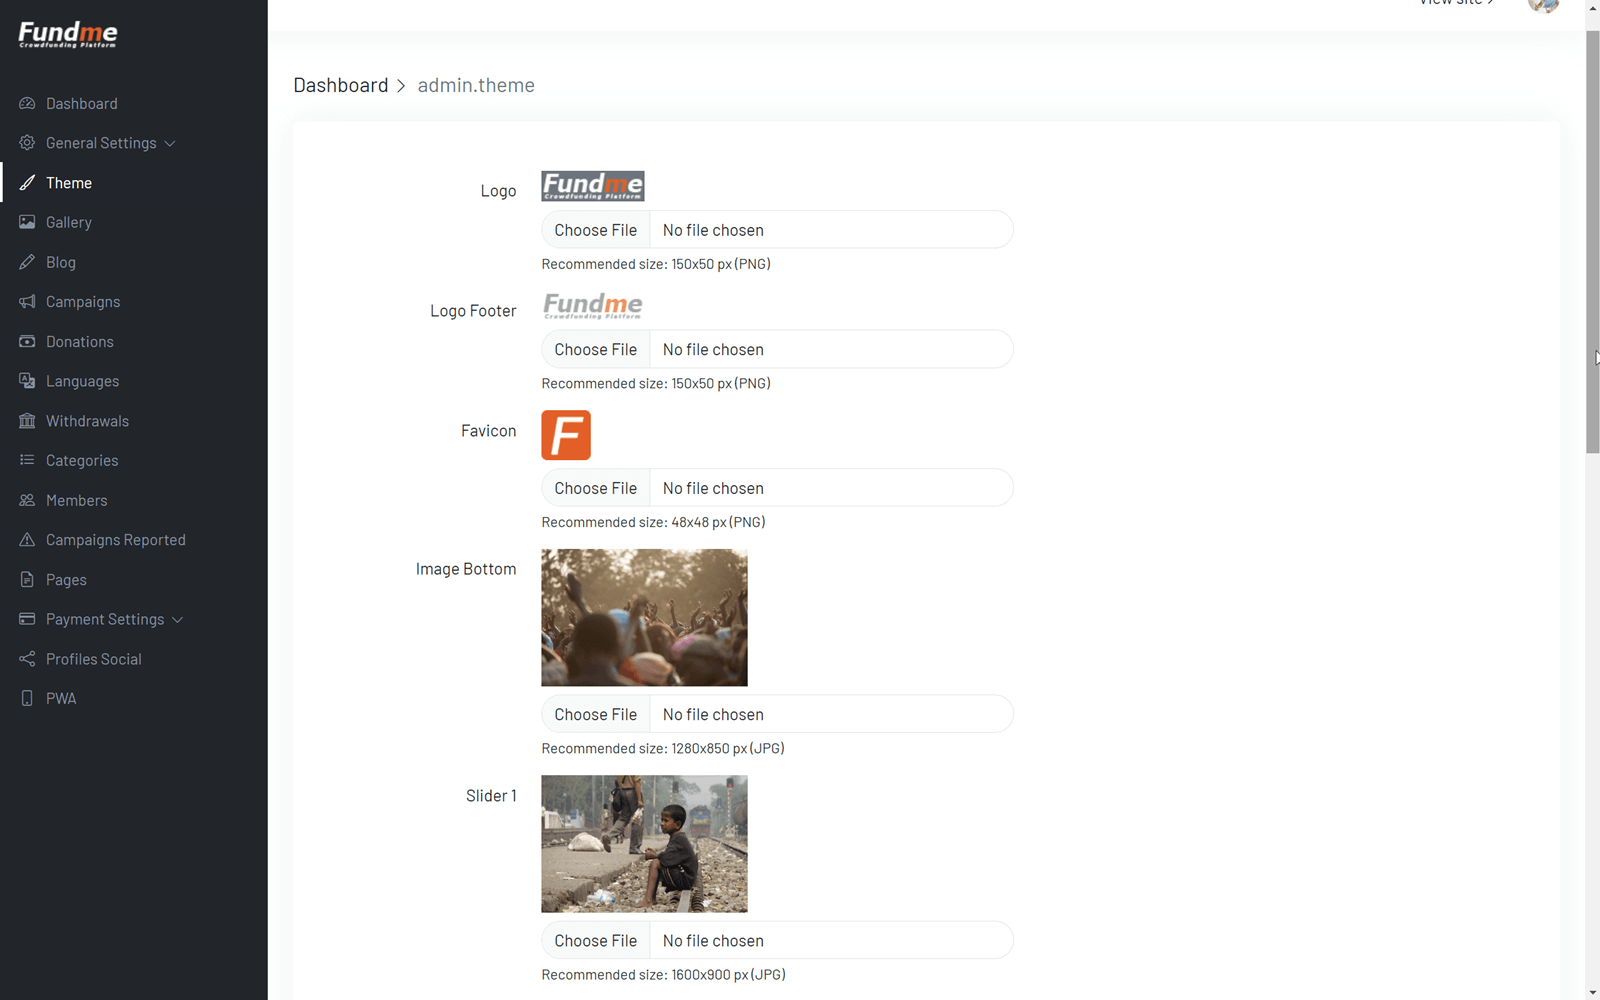The image size is (1600, 1000).
Task: Click the Image Bottom crowd thumbnail
Action: tap(644, 617)
